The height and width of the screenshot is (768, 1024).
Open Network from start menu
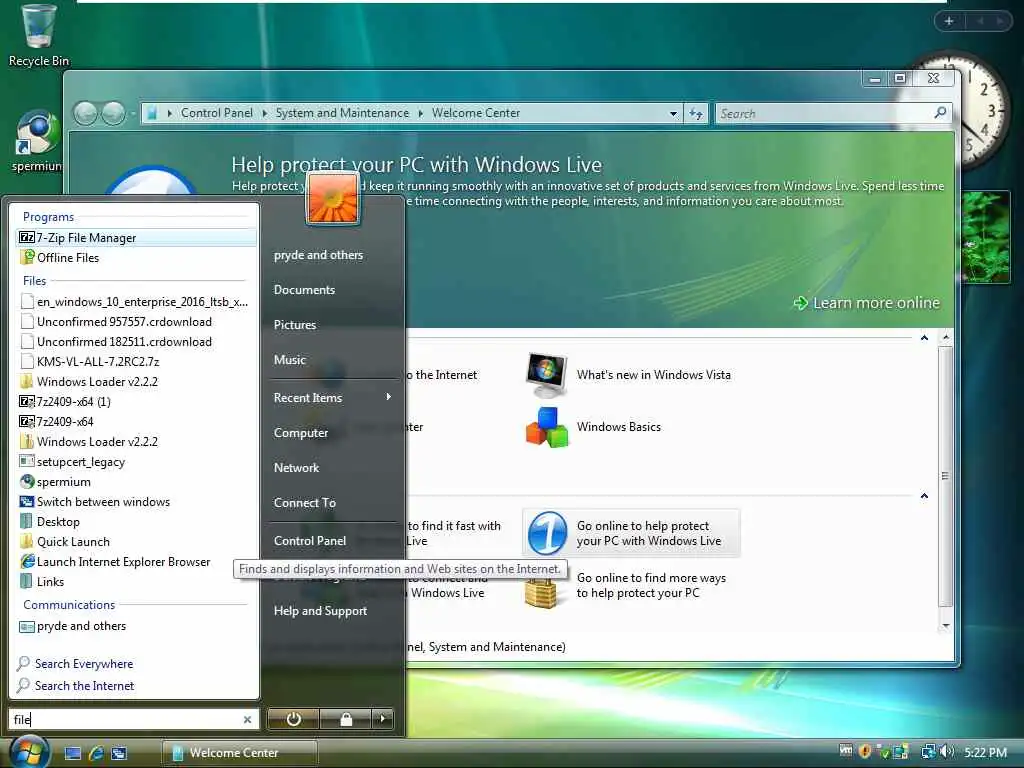[x=296, y=468]
